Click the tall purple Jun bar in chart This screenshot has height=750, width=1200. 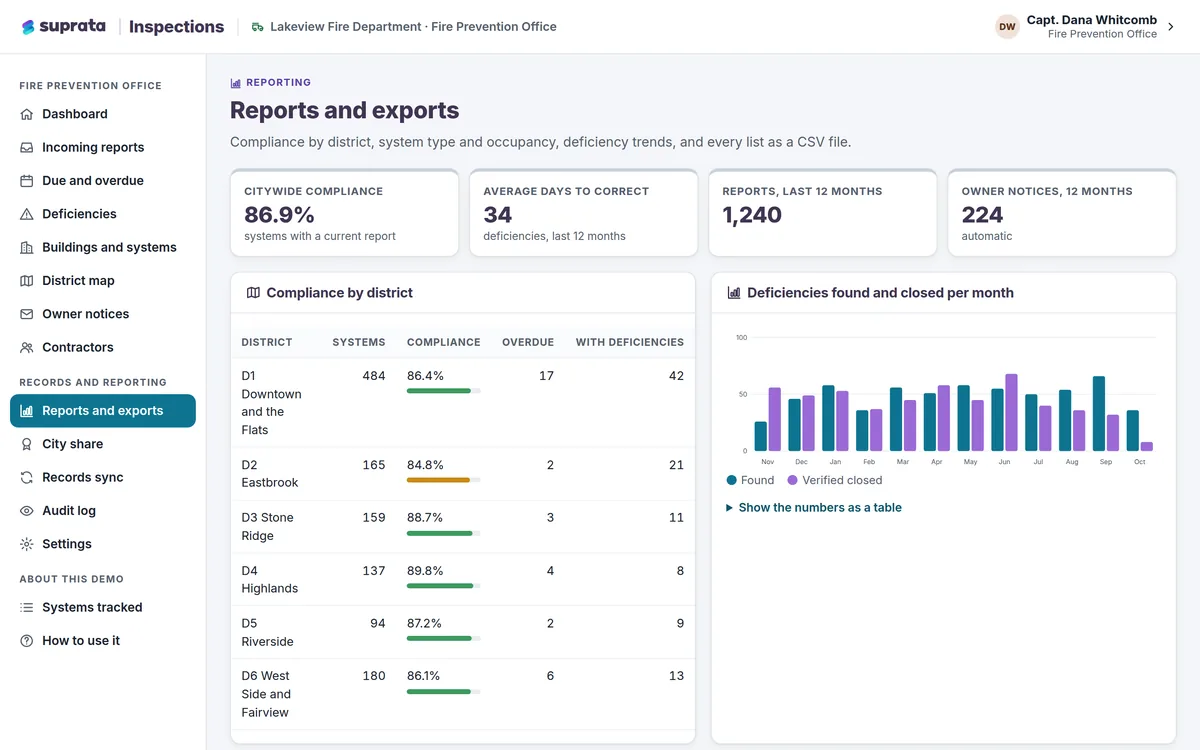click(1011, 412)
